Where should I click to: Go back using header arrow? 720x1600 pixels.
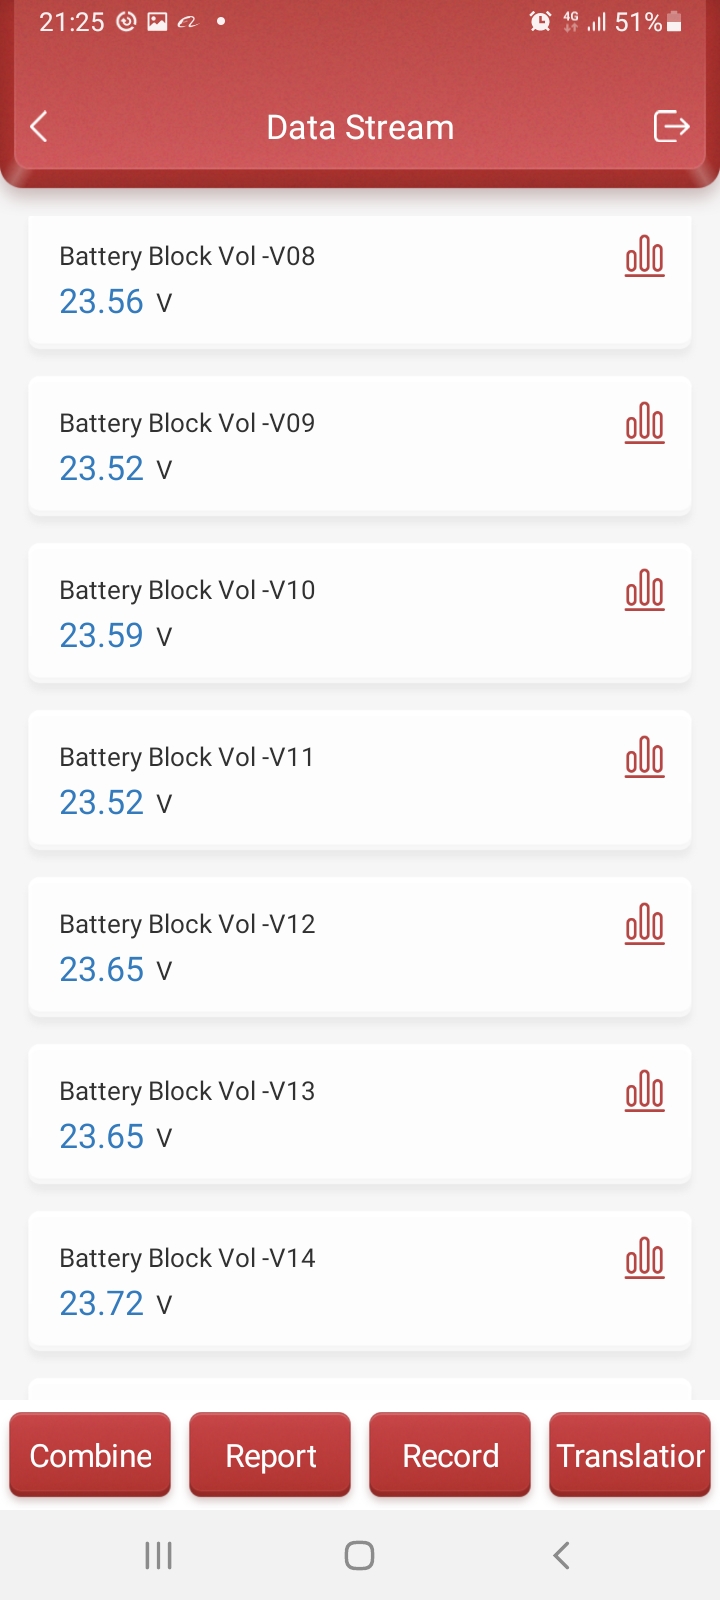point(39,127)
